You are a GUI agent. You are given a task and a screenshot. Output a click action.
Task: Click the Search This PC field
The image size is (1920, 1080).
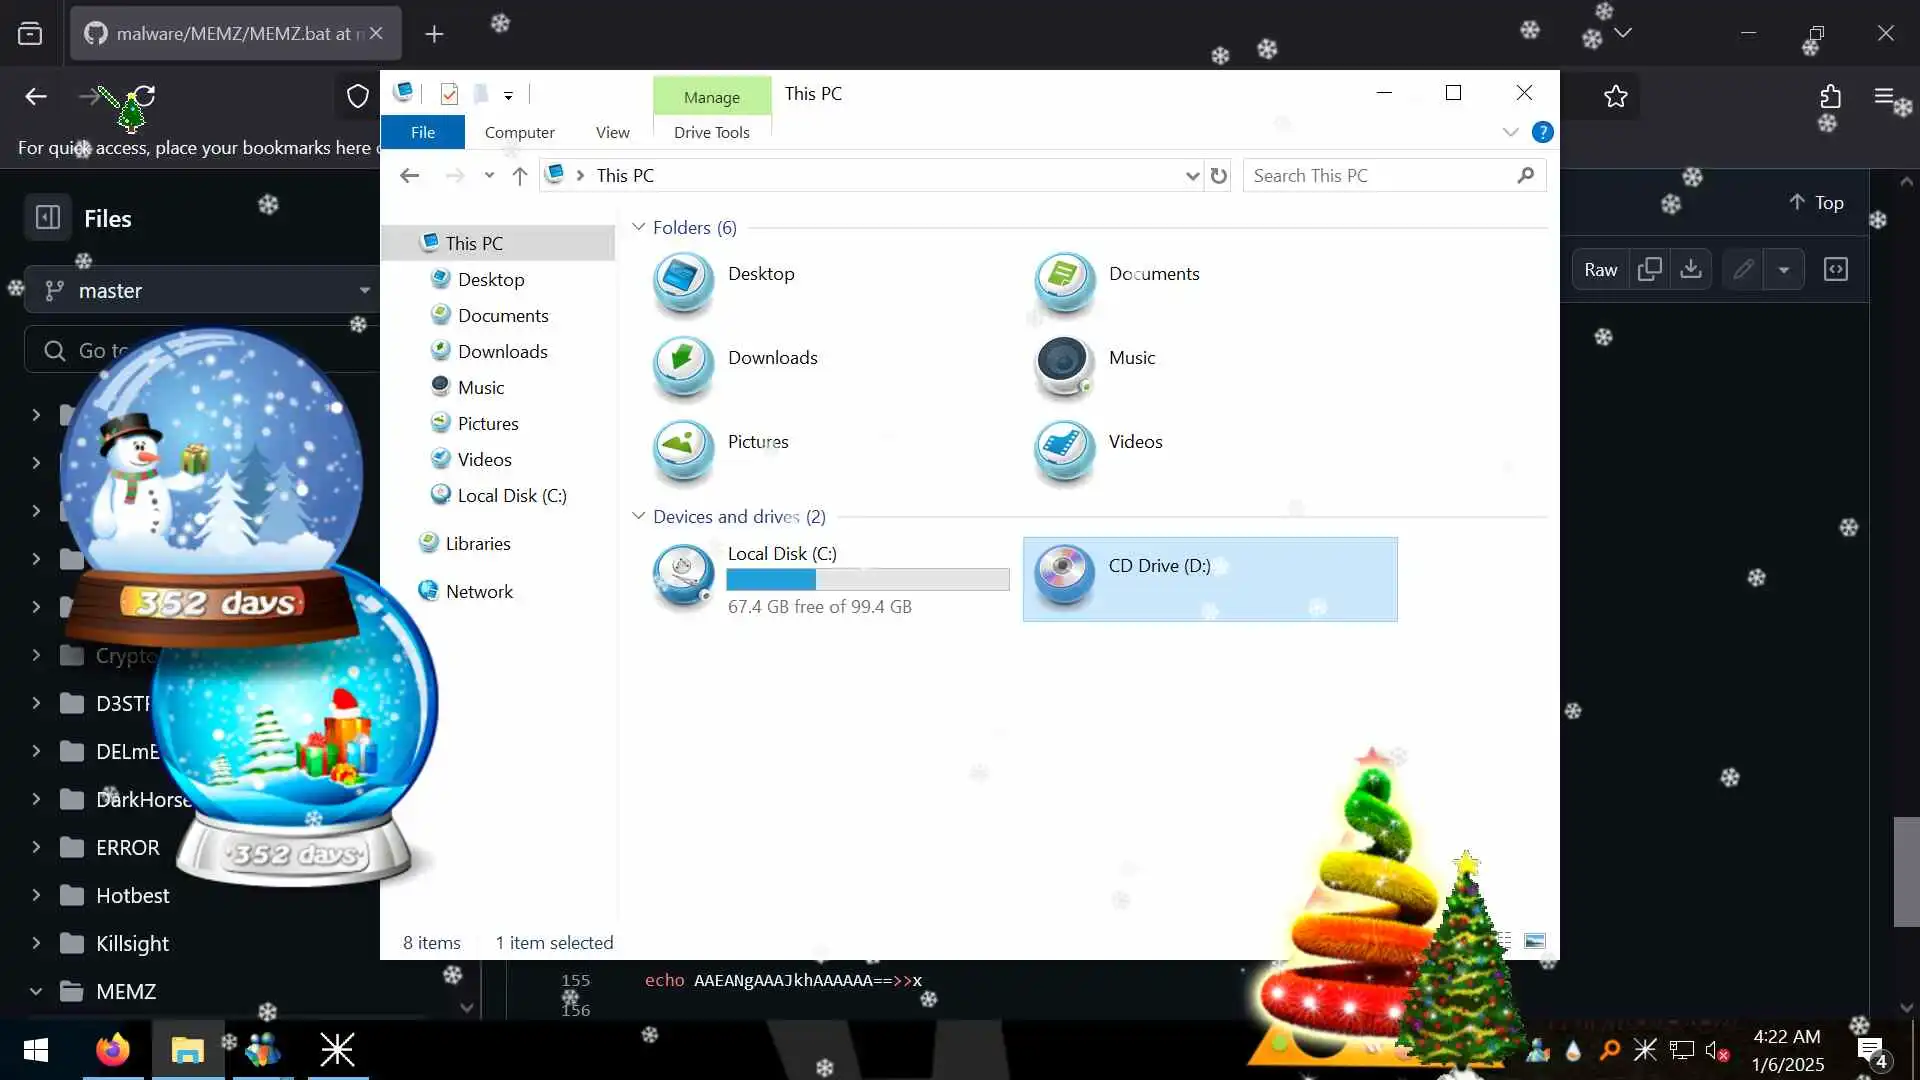click(1380, 176)
